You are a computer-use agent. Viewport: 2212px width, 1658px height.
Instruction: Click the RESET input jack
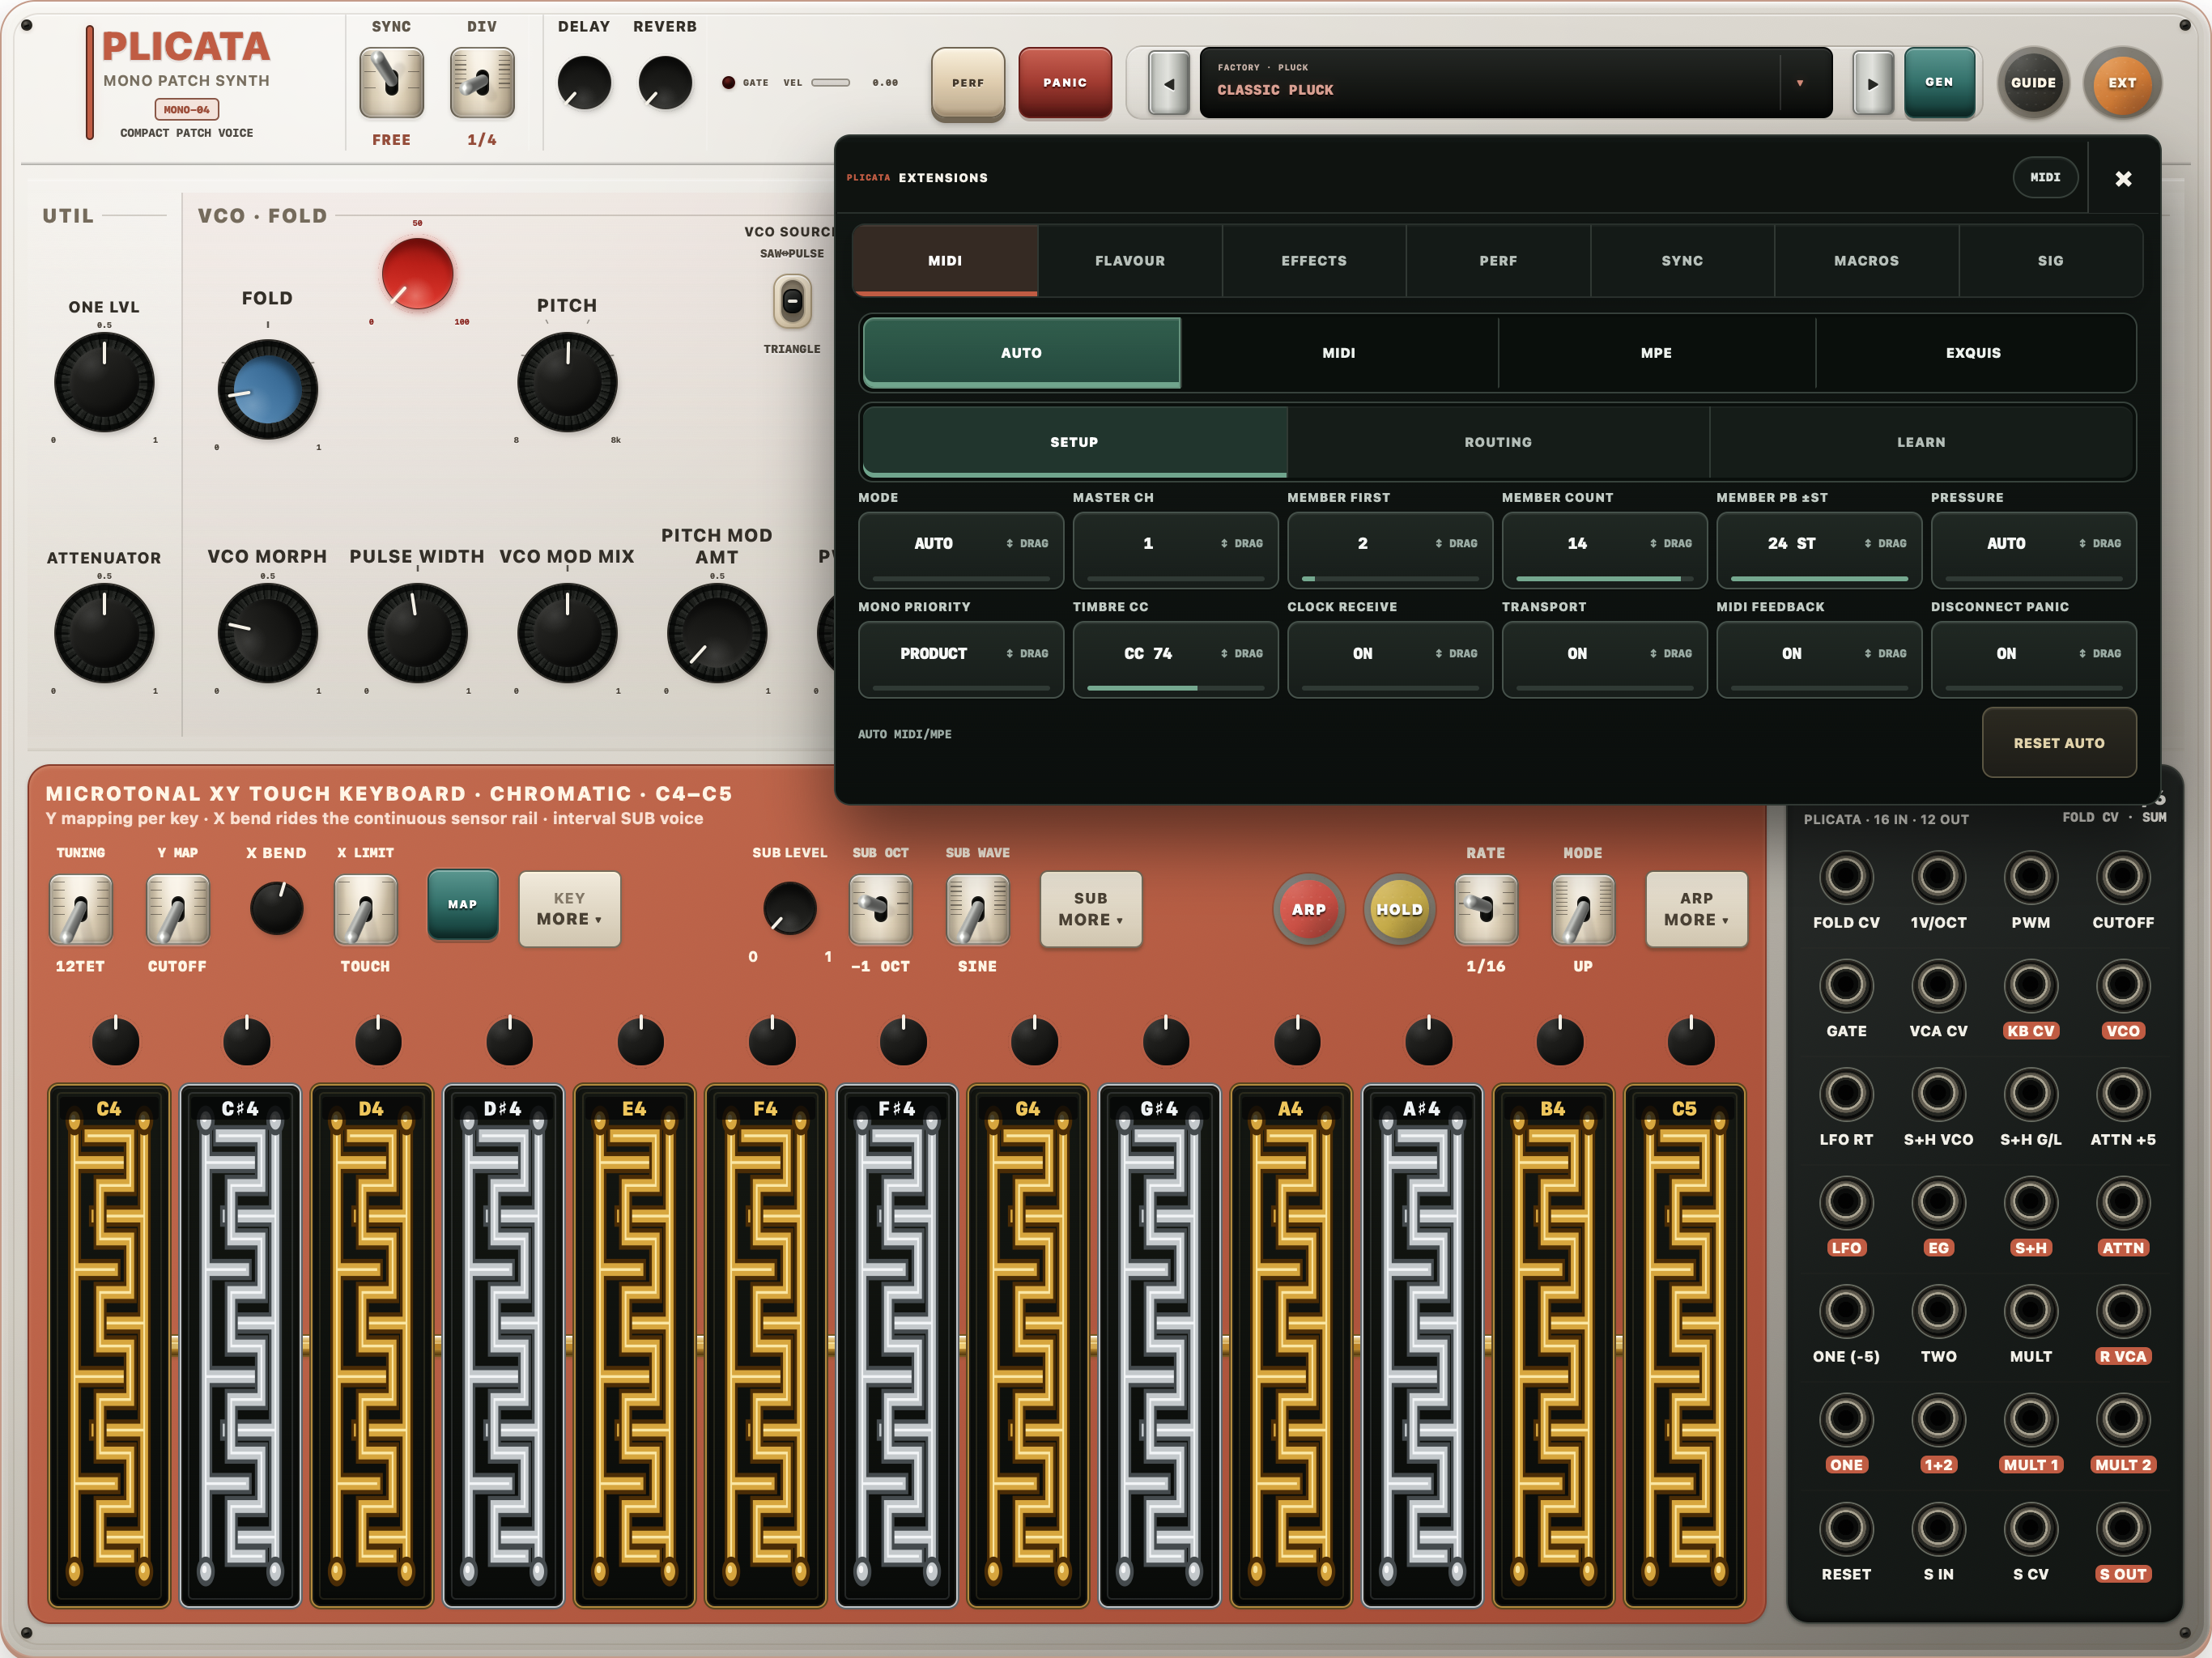[1846, 1529]
